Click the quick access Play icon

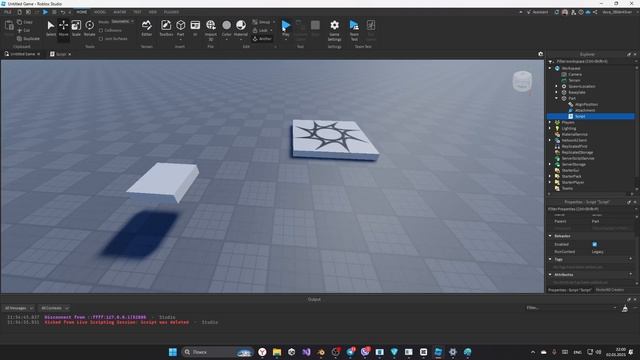pyautogui.click(x=45, y=12)
